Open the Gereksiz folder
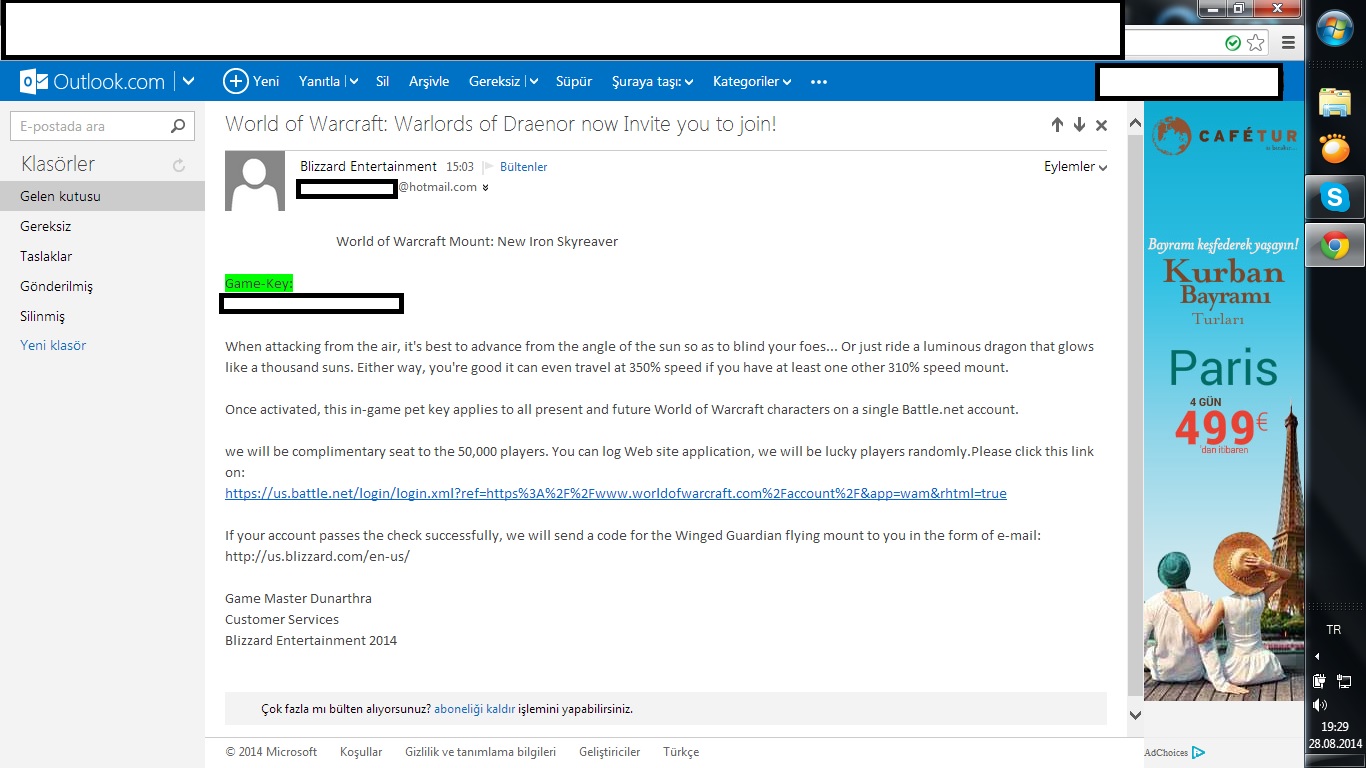1366x768 pixels. click(46, 226)
